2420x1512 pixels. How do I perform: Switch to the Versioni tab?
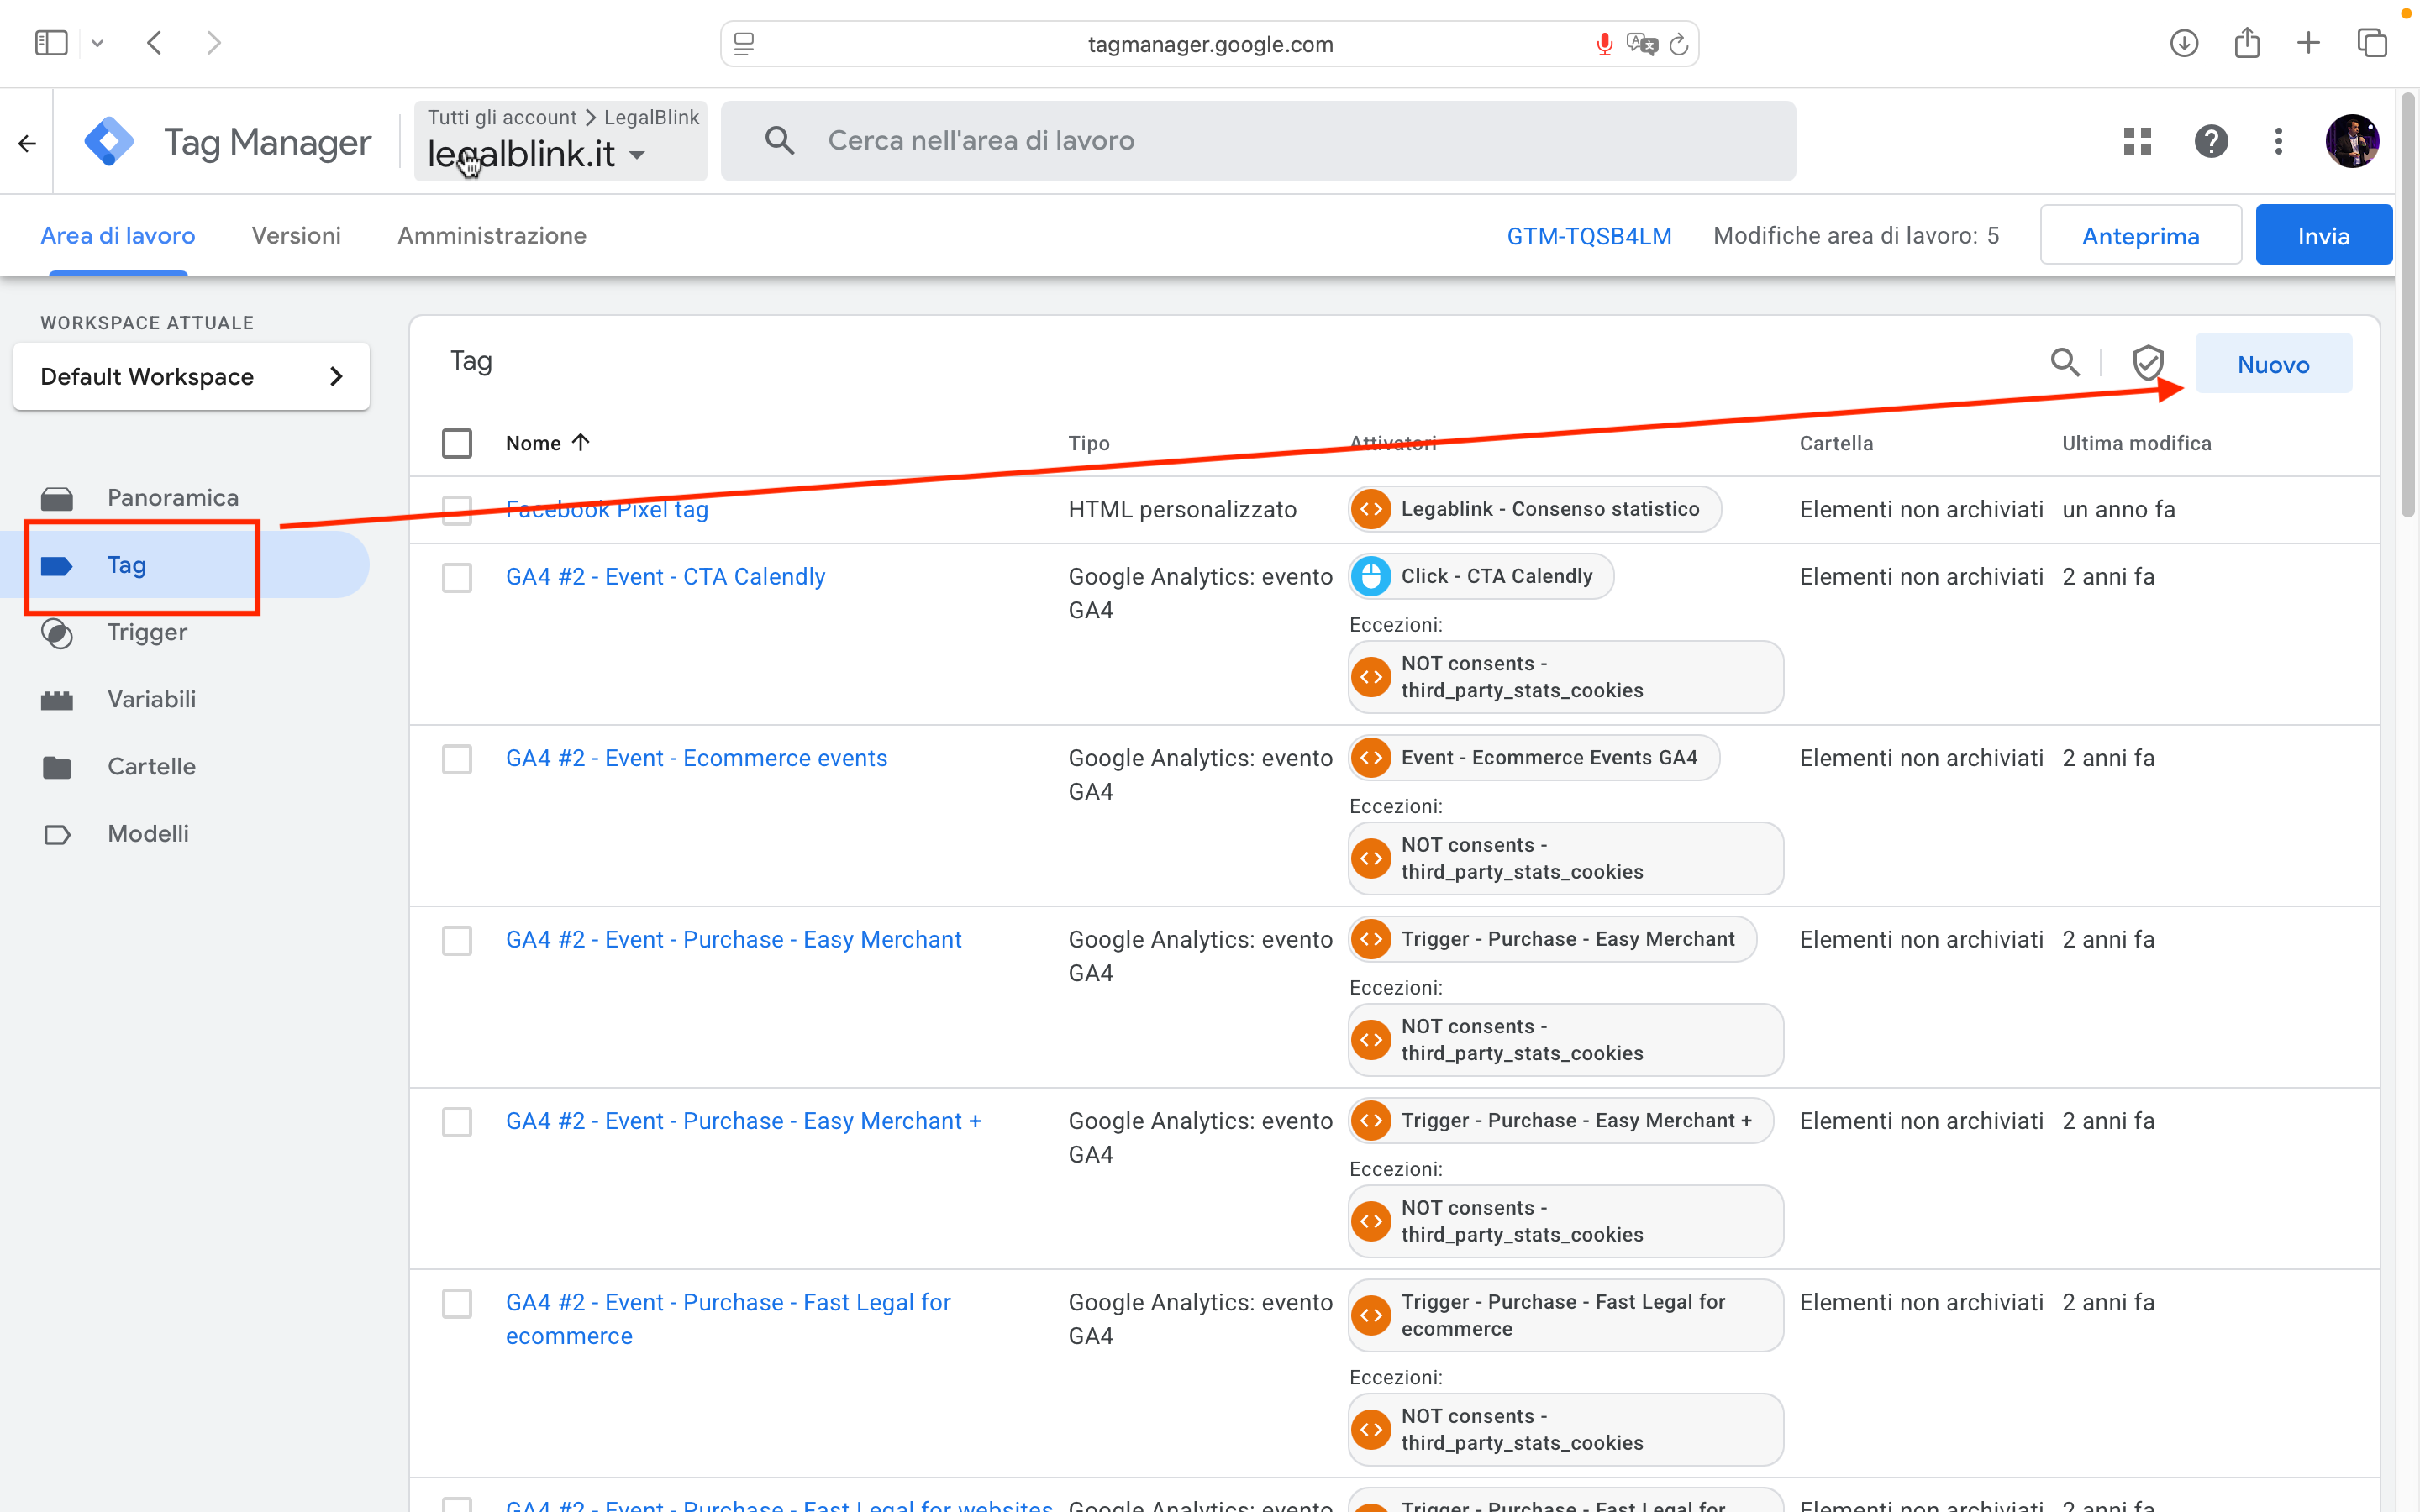pyautogui.click(x=296, y=236)
